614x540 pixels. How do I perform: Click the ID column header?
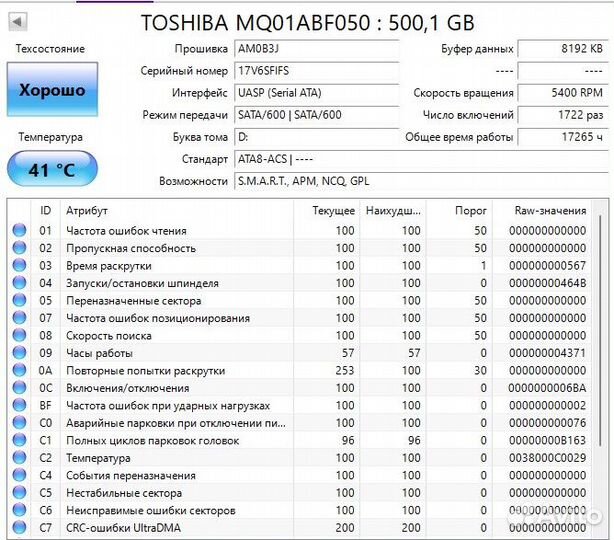click(x=45, y=211)
